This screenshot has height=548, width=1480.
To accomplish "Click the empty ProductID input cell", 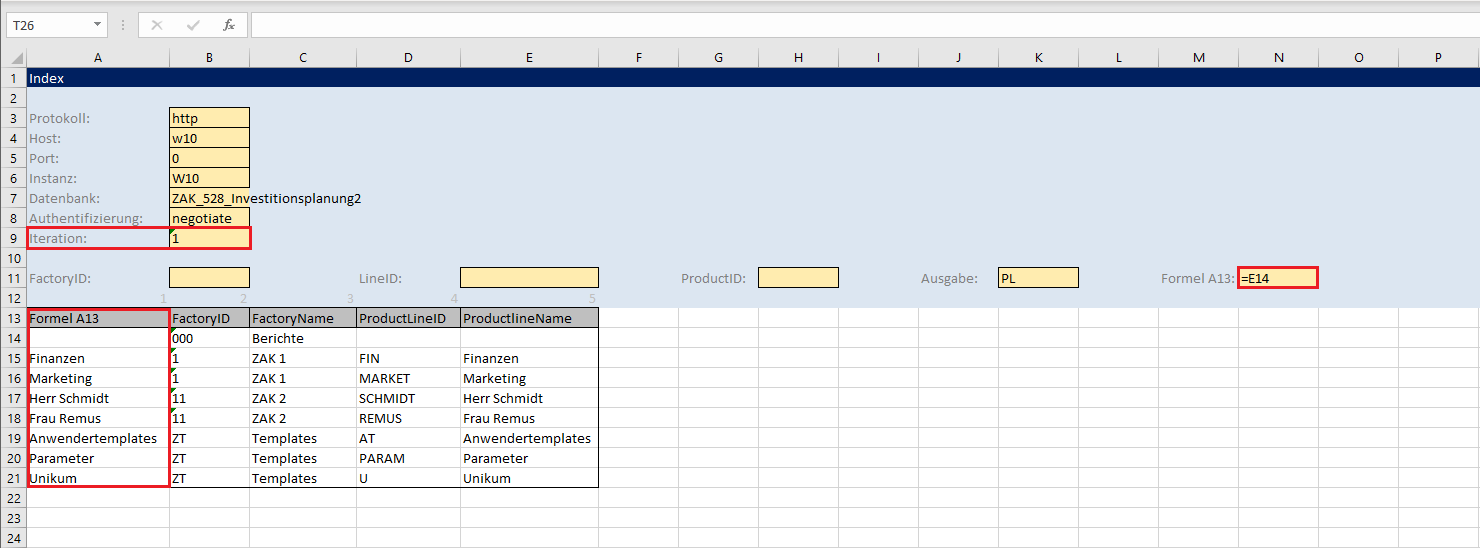I will 798,278.
